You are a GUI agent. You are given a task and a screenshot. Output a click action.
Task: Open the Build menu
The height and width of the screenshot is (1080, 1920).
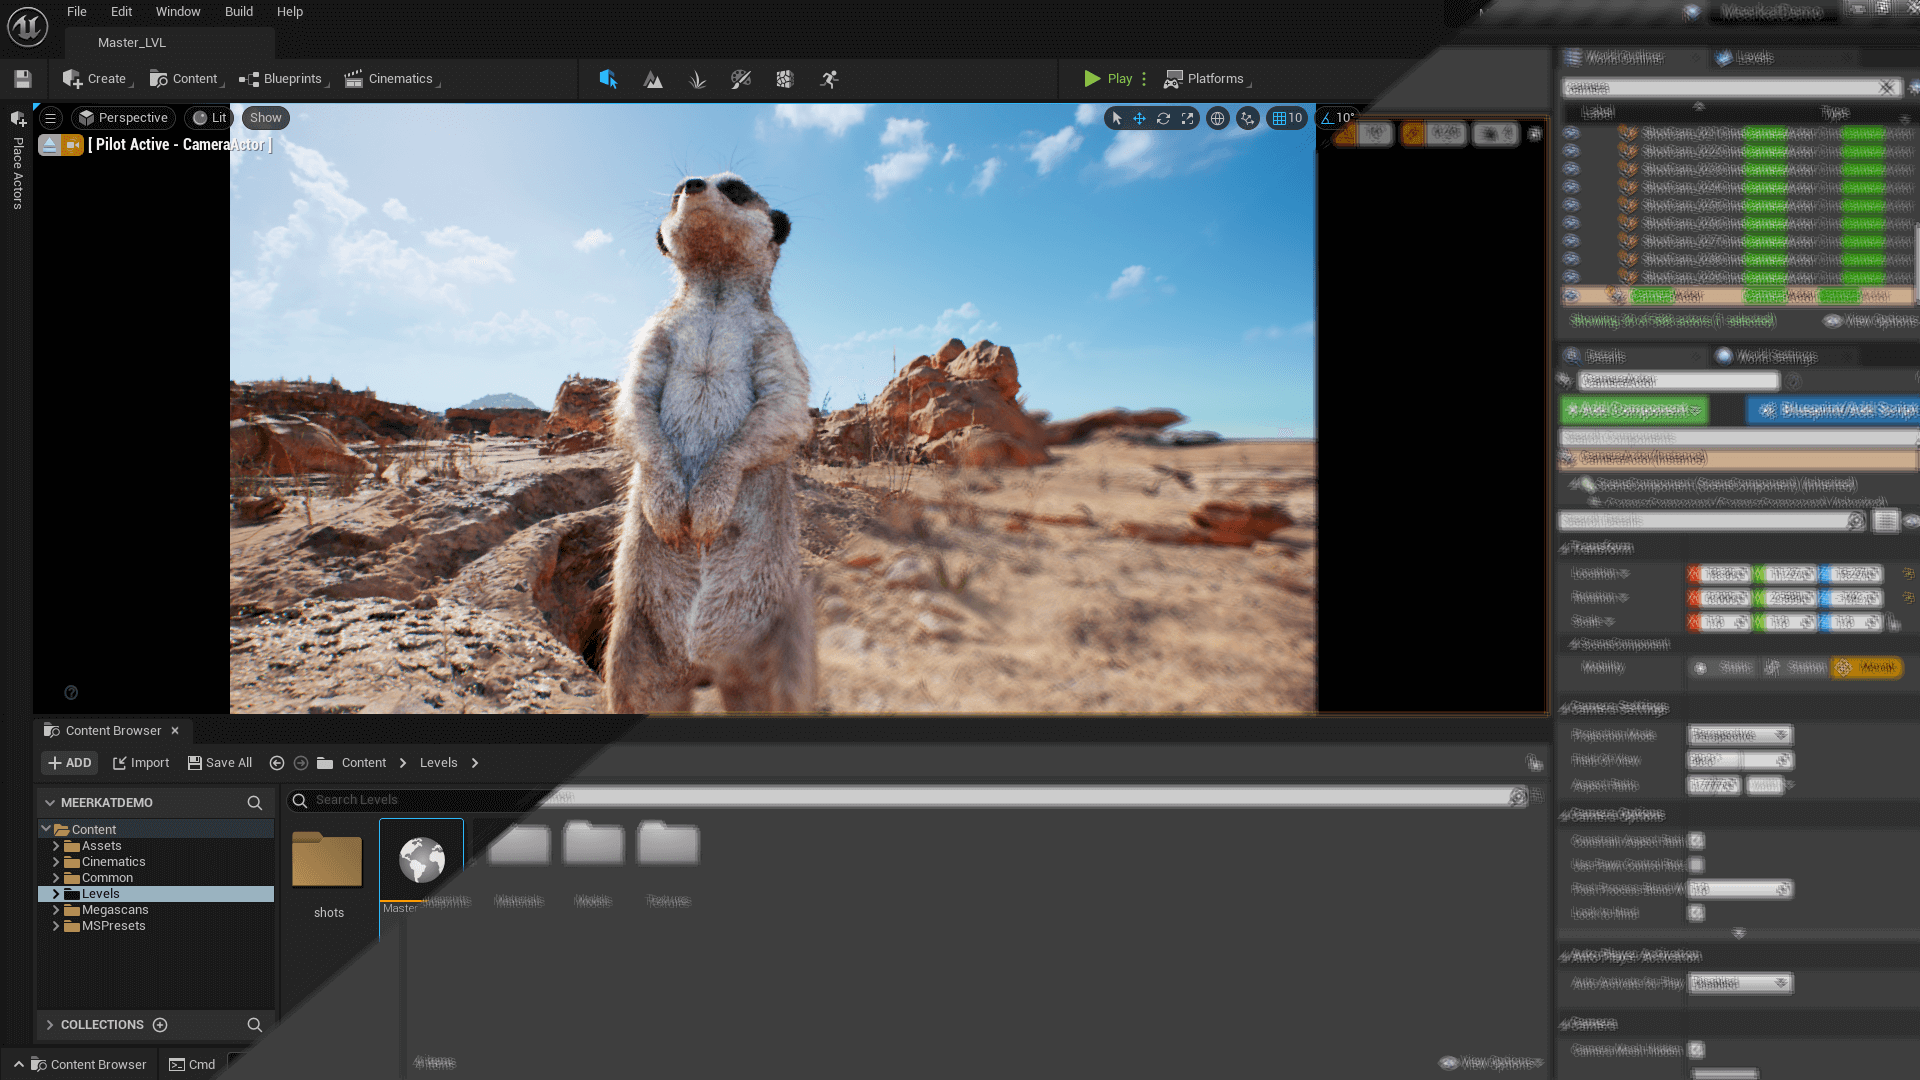point(239,11)
